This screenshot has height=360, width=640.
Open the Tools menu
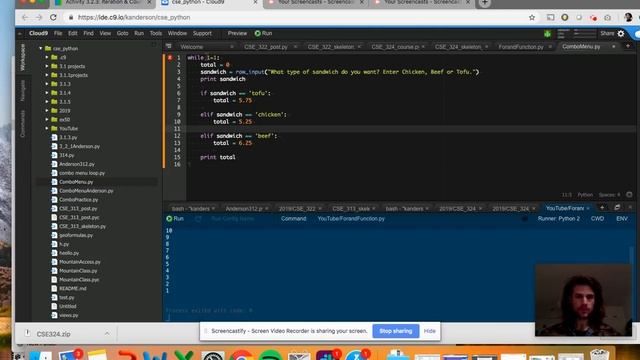click(156, 33)
